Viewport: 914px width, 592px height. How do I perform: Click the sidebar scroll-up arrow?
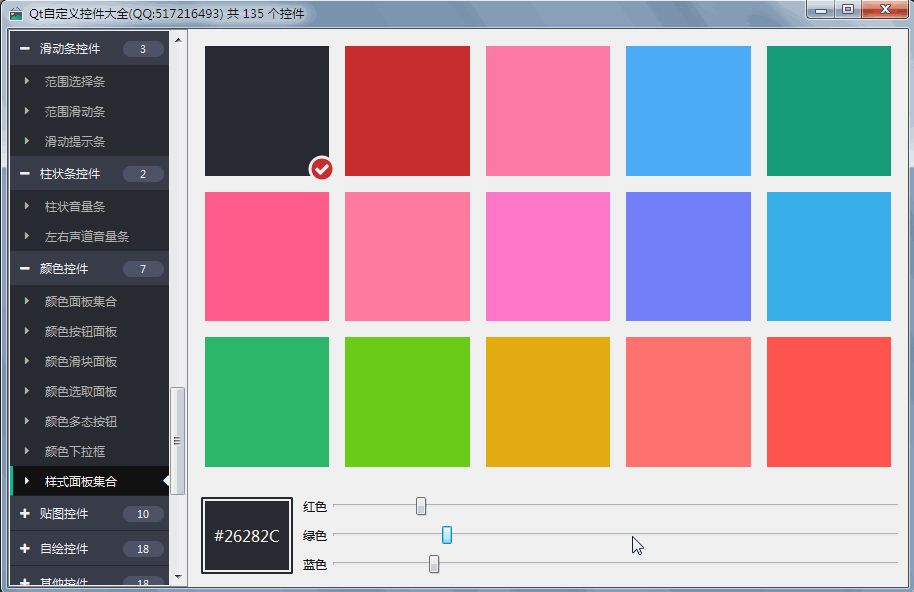point(178,41)
